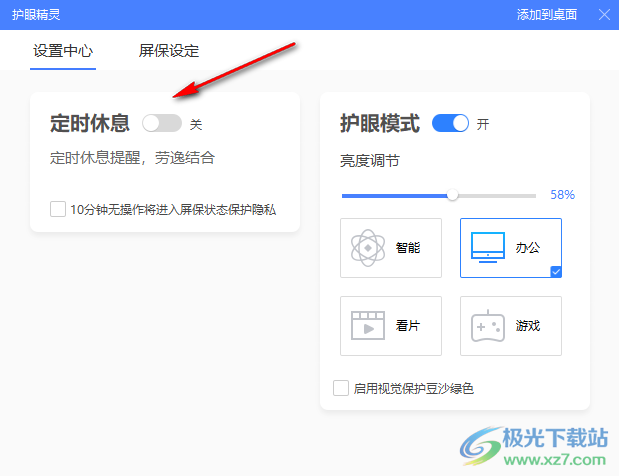This screenshot has height=476, width=619.
Task: Click the gamepad icon for 游戏
Action: click(488, 326)
